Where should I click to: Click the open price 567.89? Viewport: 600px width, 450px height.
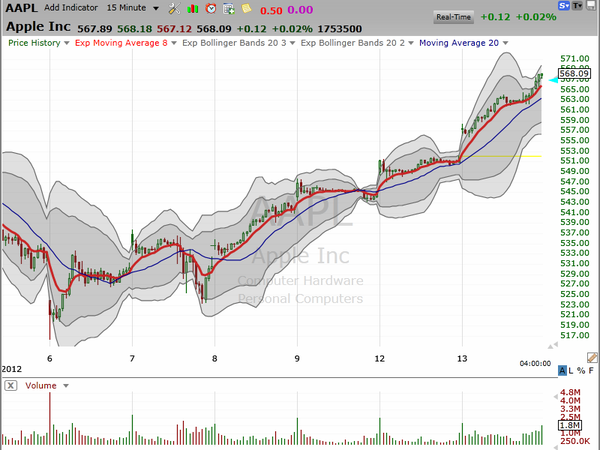95,29
